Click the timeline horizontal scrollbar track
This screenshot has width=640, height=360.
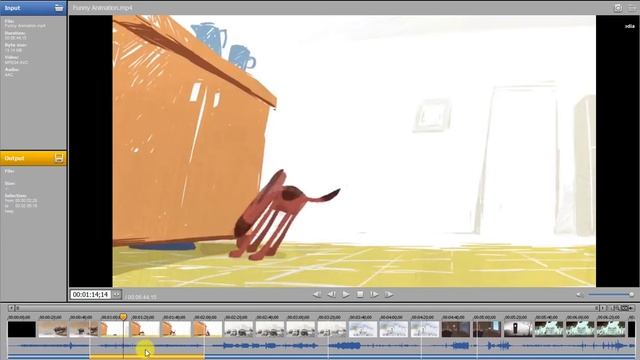point(307,308)
